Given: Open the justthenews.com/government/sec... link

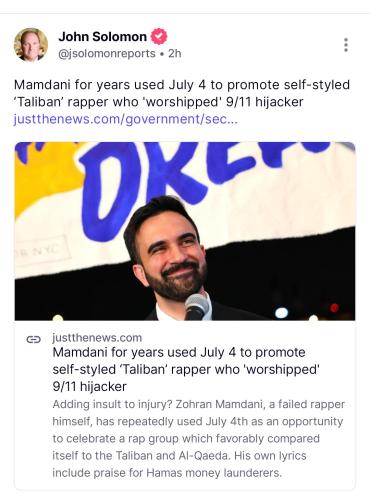Looking at the screenshot, I should tap(126, 119).
